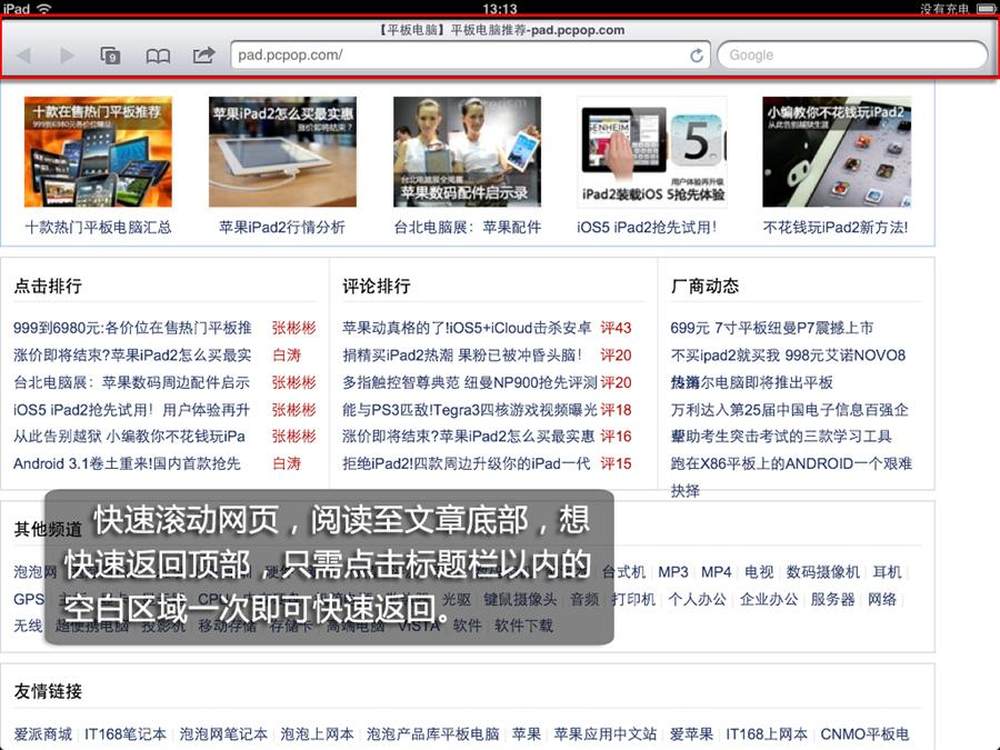This screenshot has width=1000, height=750.
Task: Open friendly link IT168上网本
Action: click(767, 734)
